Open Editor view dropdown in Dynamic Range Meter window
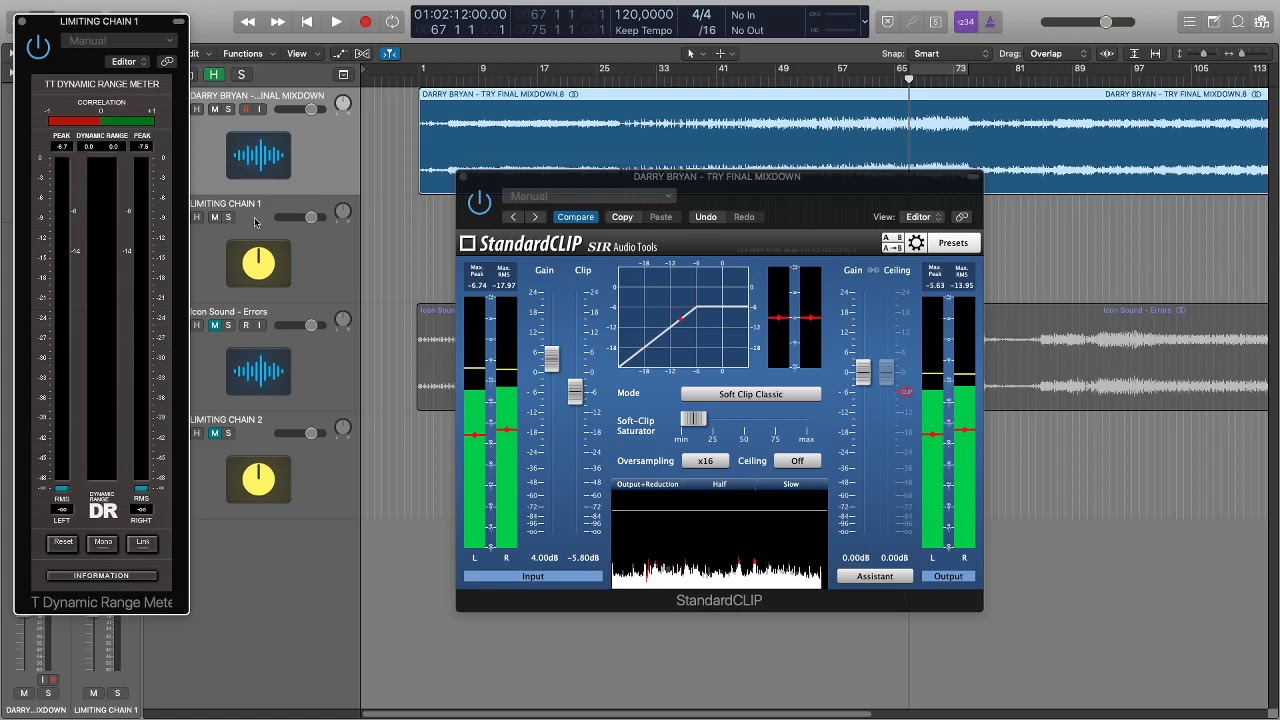Image resolution: width=1280 pixels, height=720 pixels. (x=128, y=62)
